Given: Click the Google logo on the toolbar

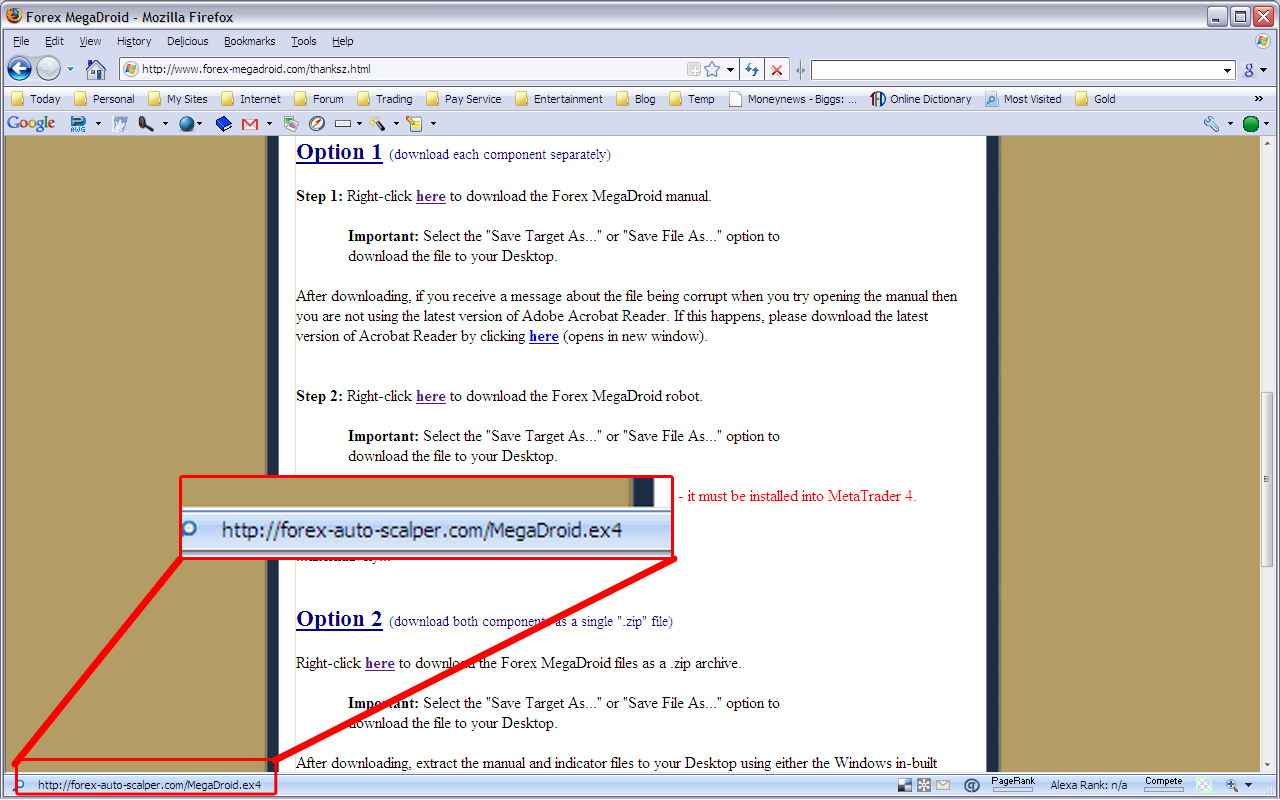Looking at the screenshot, I should coord(31,123).
